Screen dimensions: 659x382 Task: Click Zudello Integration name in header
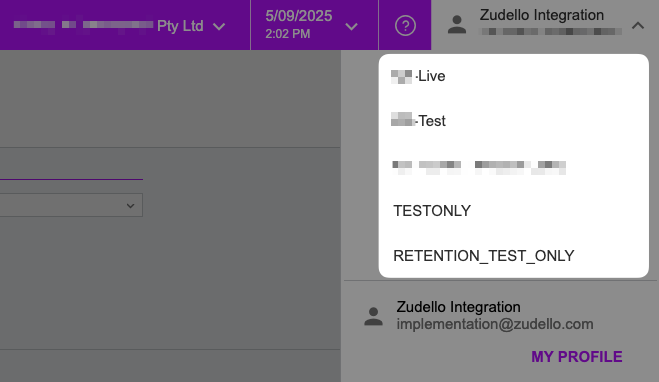tap(541, 15)
